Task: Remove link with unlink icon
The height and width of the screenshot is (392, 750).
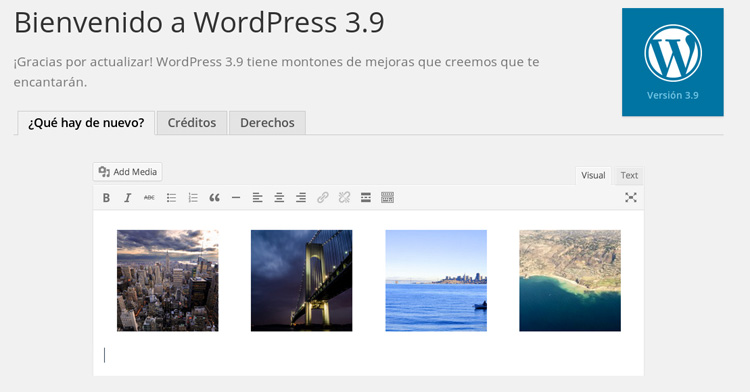Action: (344, 197)
